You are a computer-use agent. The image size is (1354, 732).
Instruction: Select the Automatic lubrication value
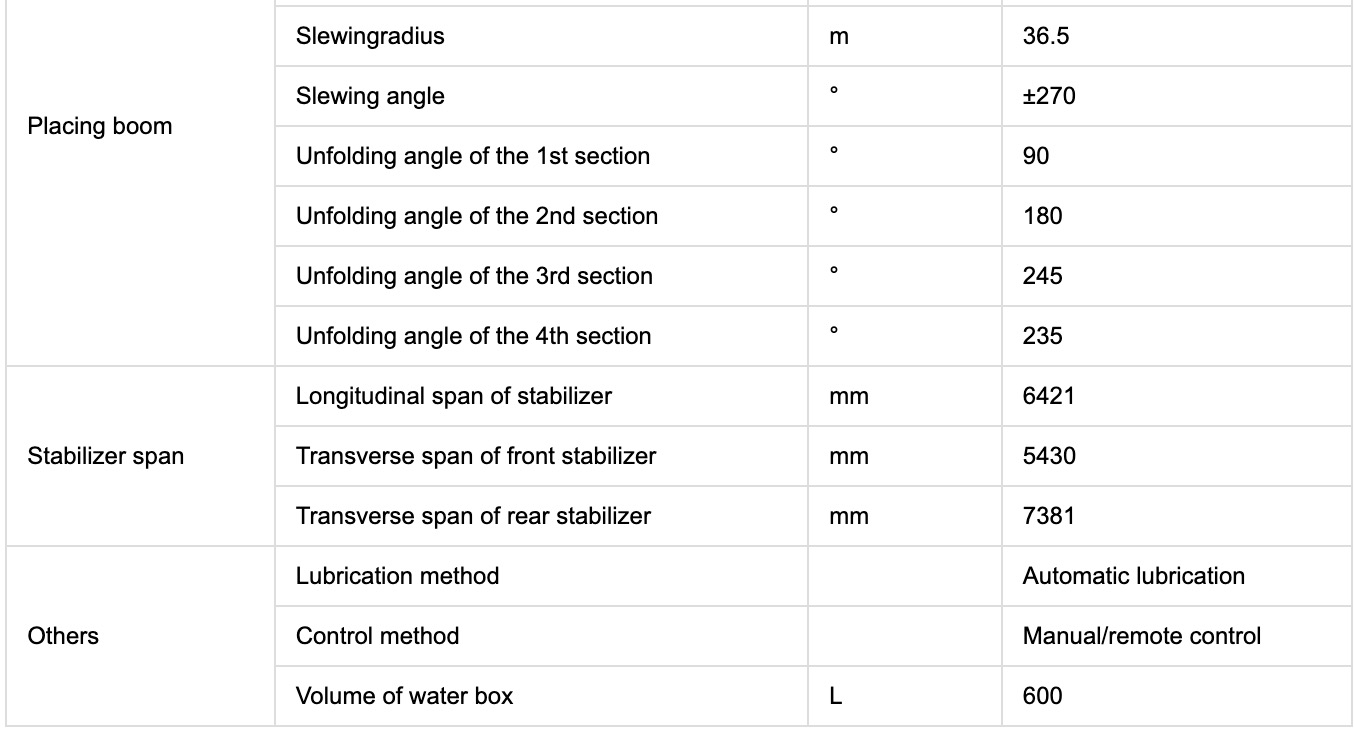(1134, 577)
